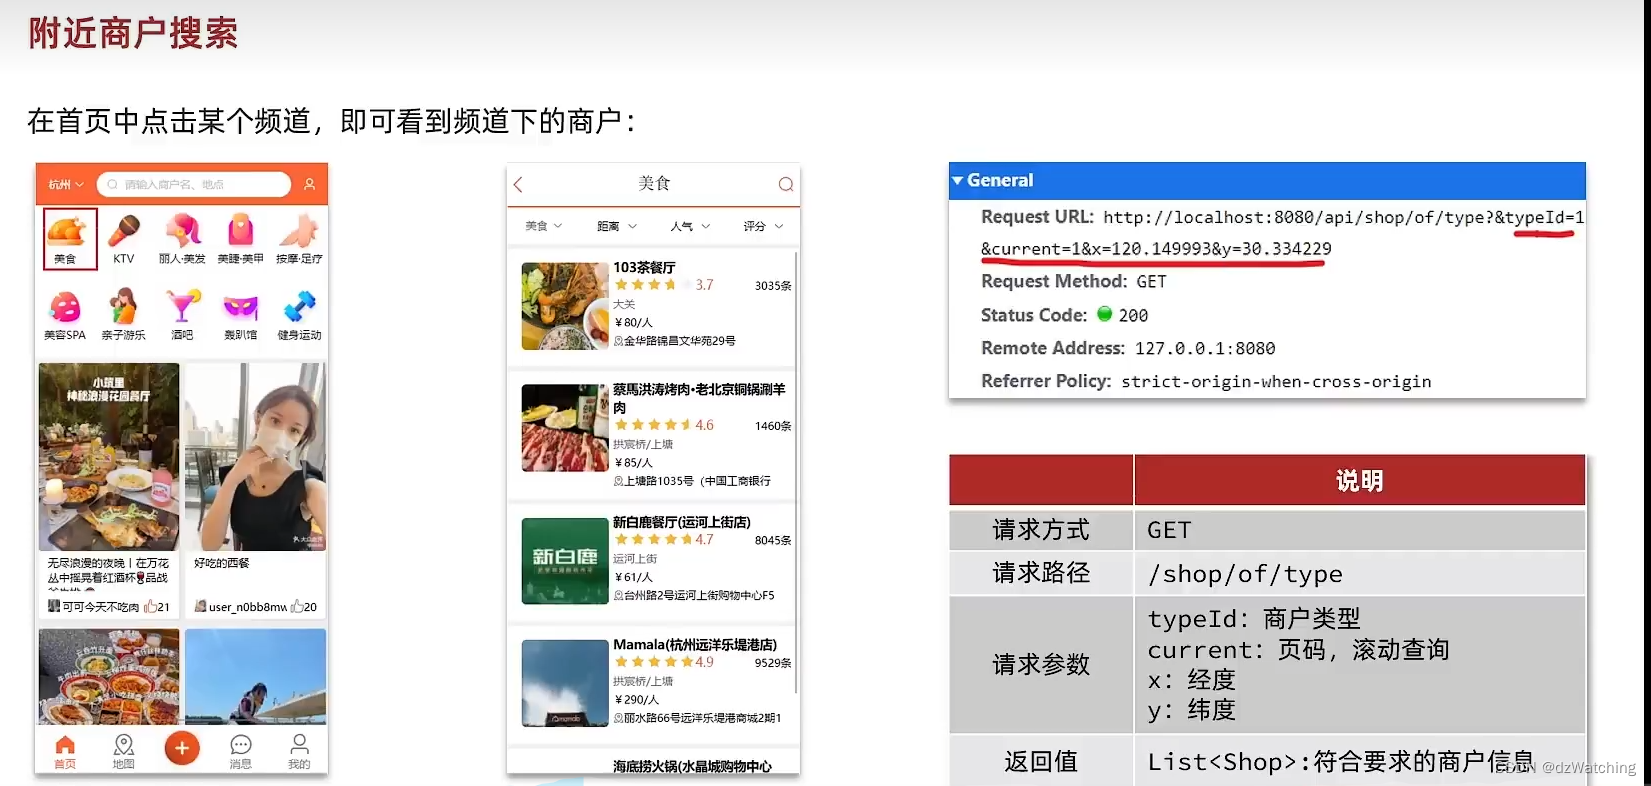Click the 无尽浪漫的夜晚 blog title
Screen dimensions: 1651x786
click(x=108, y=571)
